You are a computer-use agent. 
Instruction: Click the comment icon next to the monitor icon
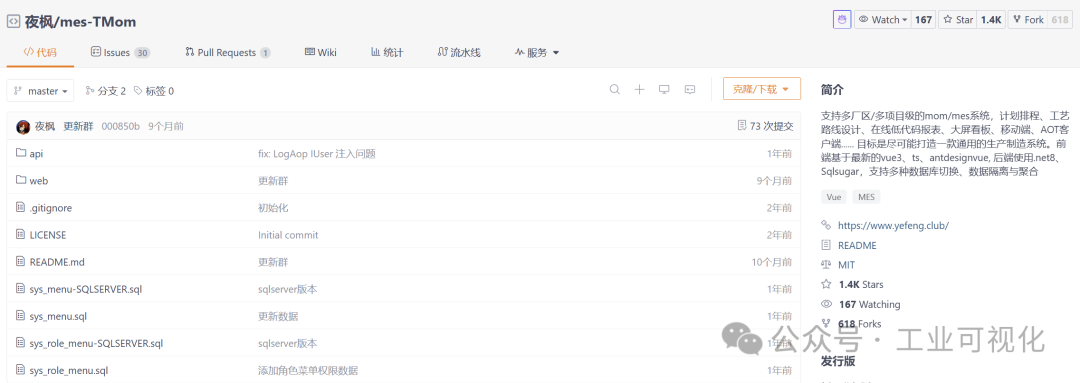coord(689,90)
